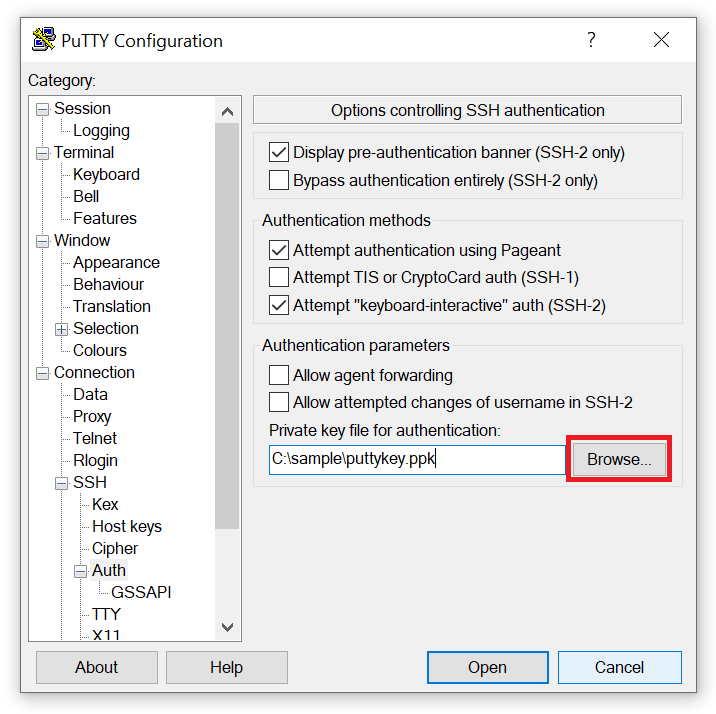This screenshot has height=714, width=716.
Task: Collapse the Auth tree node
Action: (80, 571)
